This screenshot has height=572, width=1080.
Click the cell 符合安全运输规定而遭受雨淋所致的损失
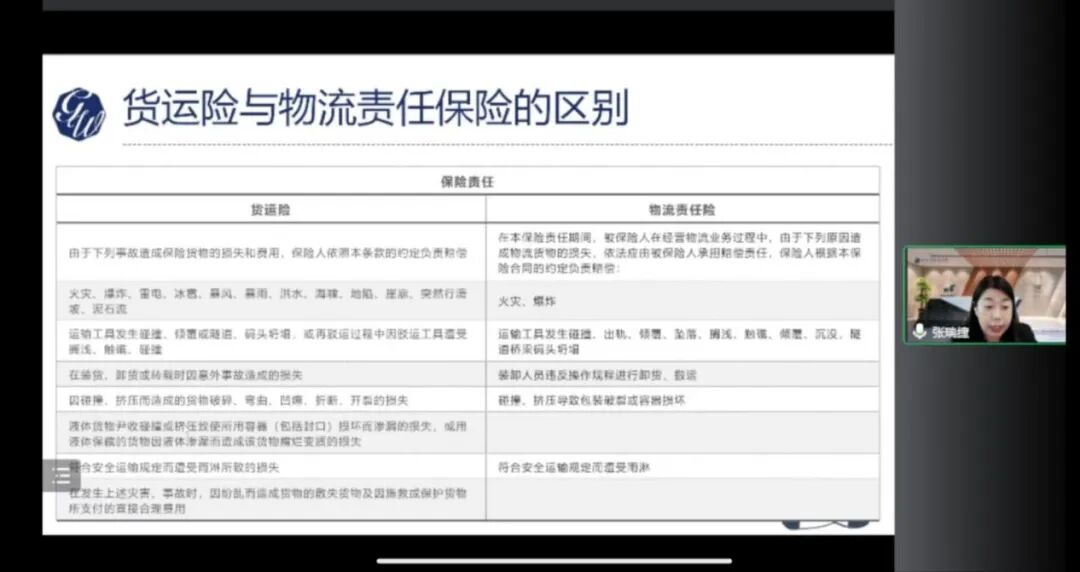(271, 467)
